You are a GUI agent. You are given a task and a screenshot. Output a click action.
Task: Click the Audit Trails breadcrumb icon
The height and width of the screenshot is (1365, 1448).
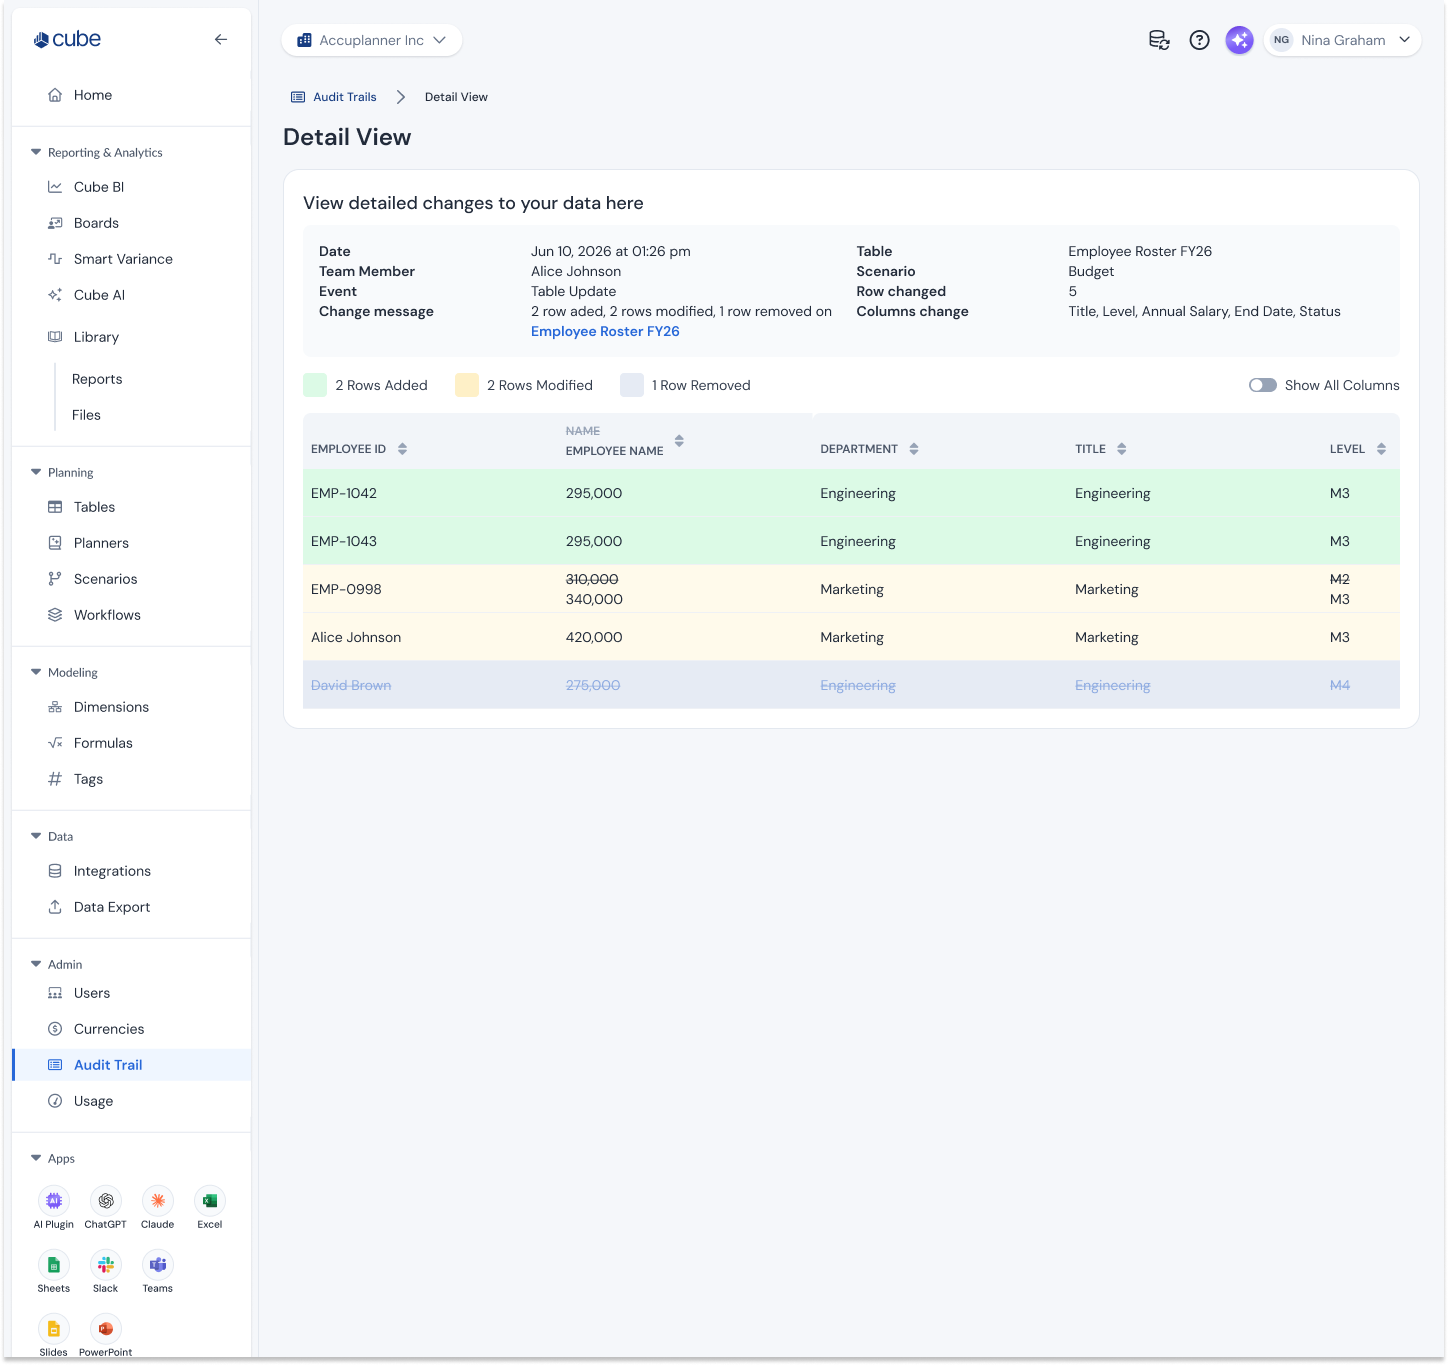pyautogui.click(x=298, y=97)
